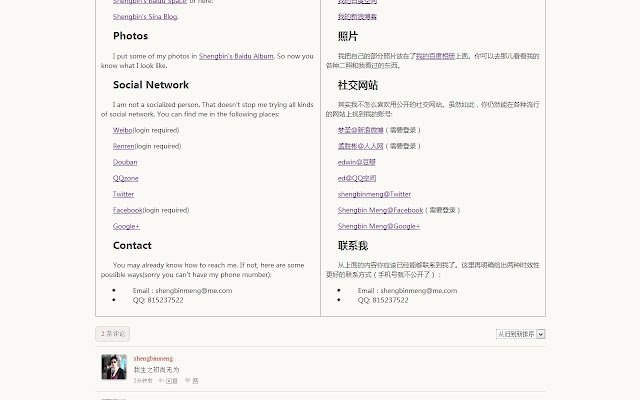The height and width of the screenshot is (400, 640).
Task: Open the Facebook link in English column
Action: pyautogui.click(x=128, y=210)
